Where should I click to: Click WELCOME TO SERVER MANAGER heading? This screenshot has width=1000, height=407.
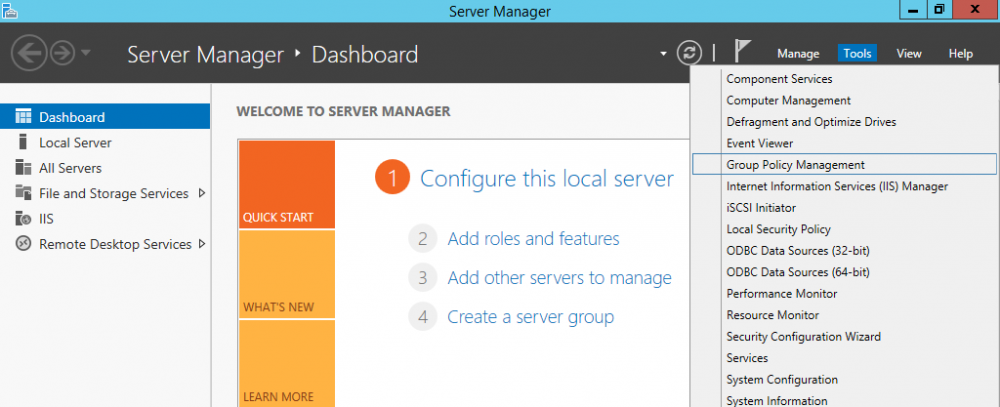(x=343, y=112)
